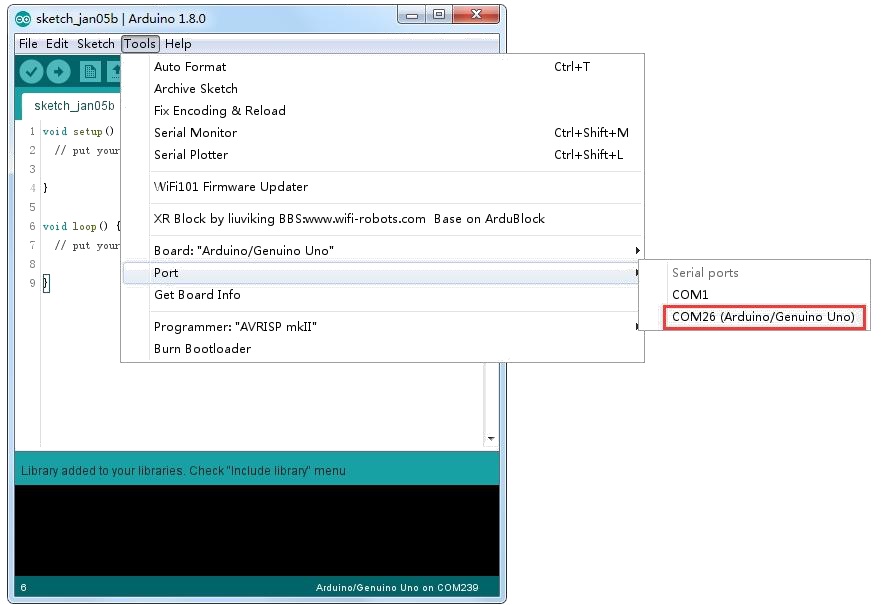Maximize the Arduino window
Image resolution: width=886 pixels, height=605 pixels.
point(438,15)
